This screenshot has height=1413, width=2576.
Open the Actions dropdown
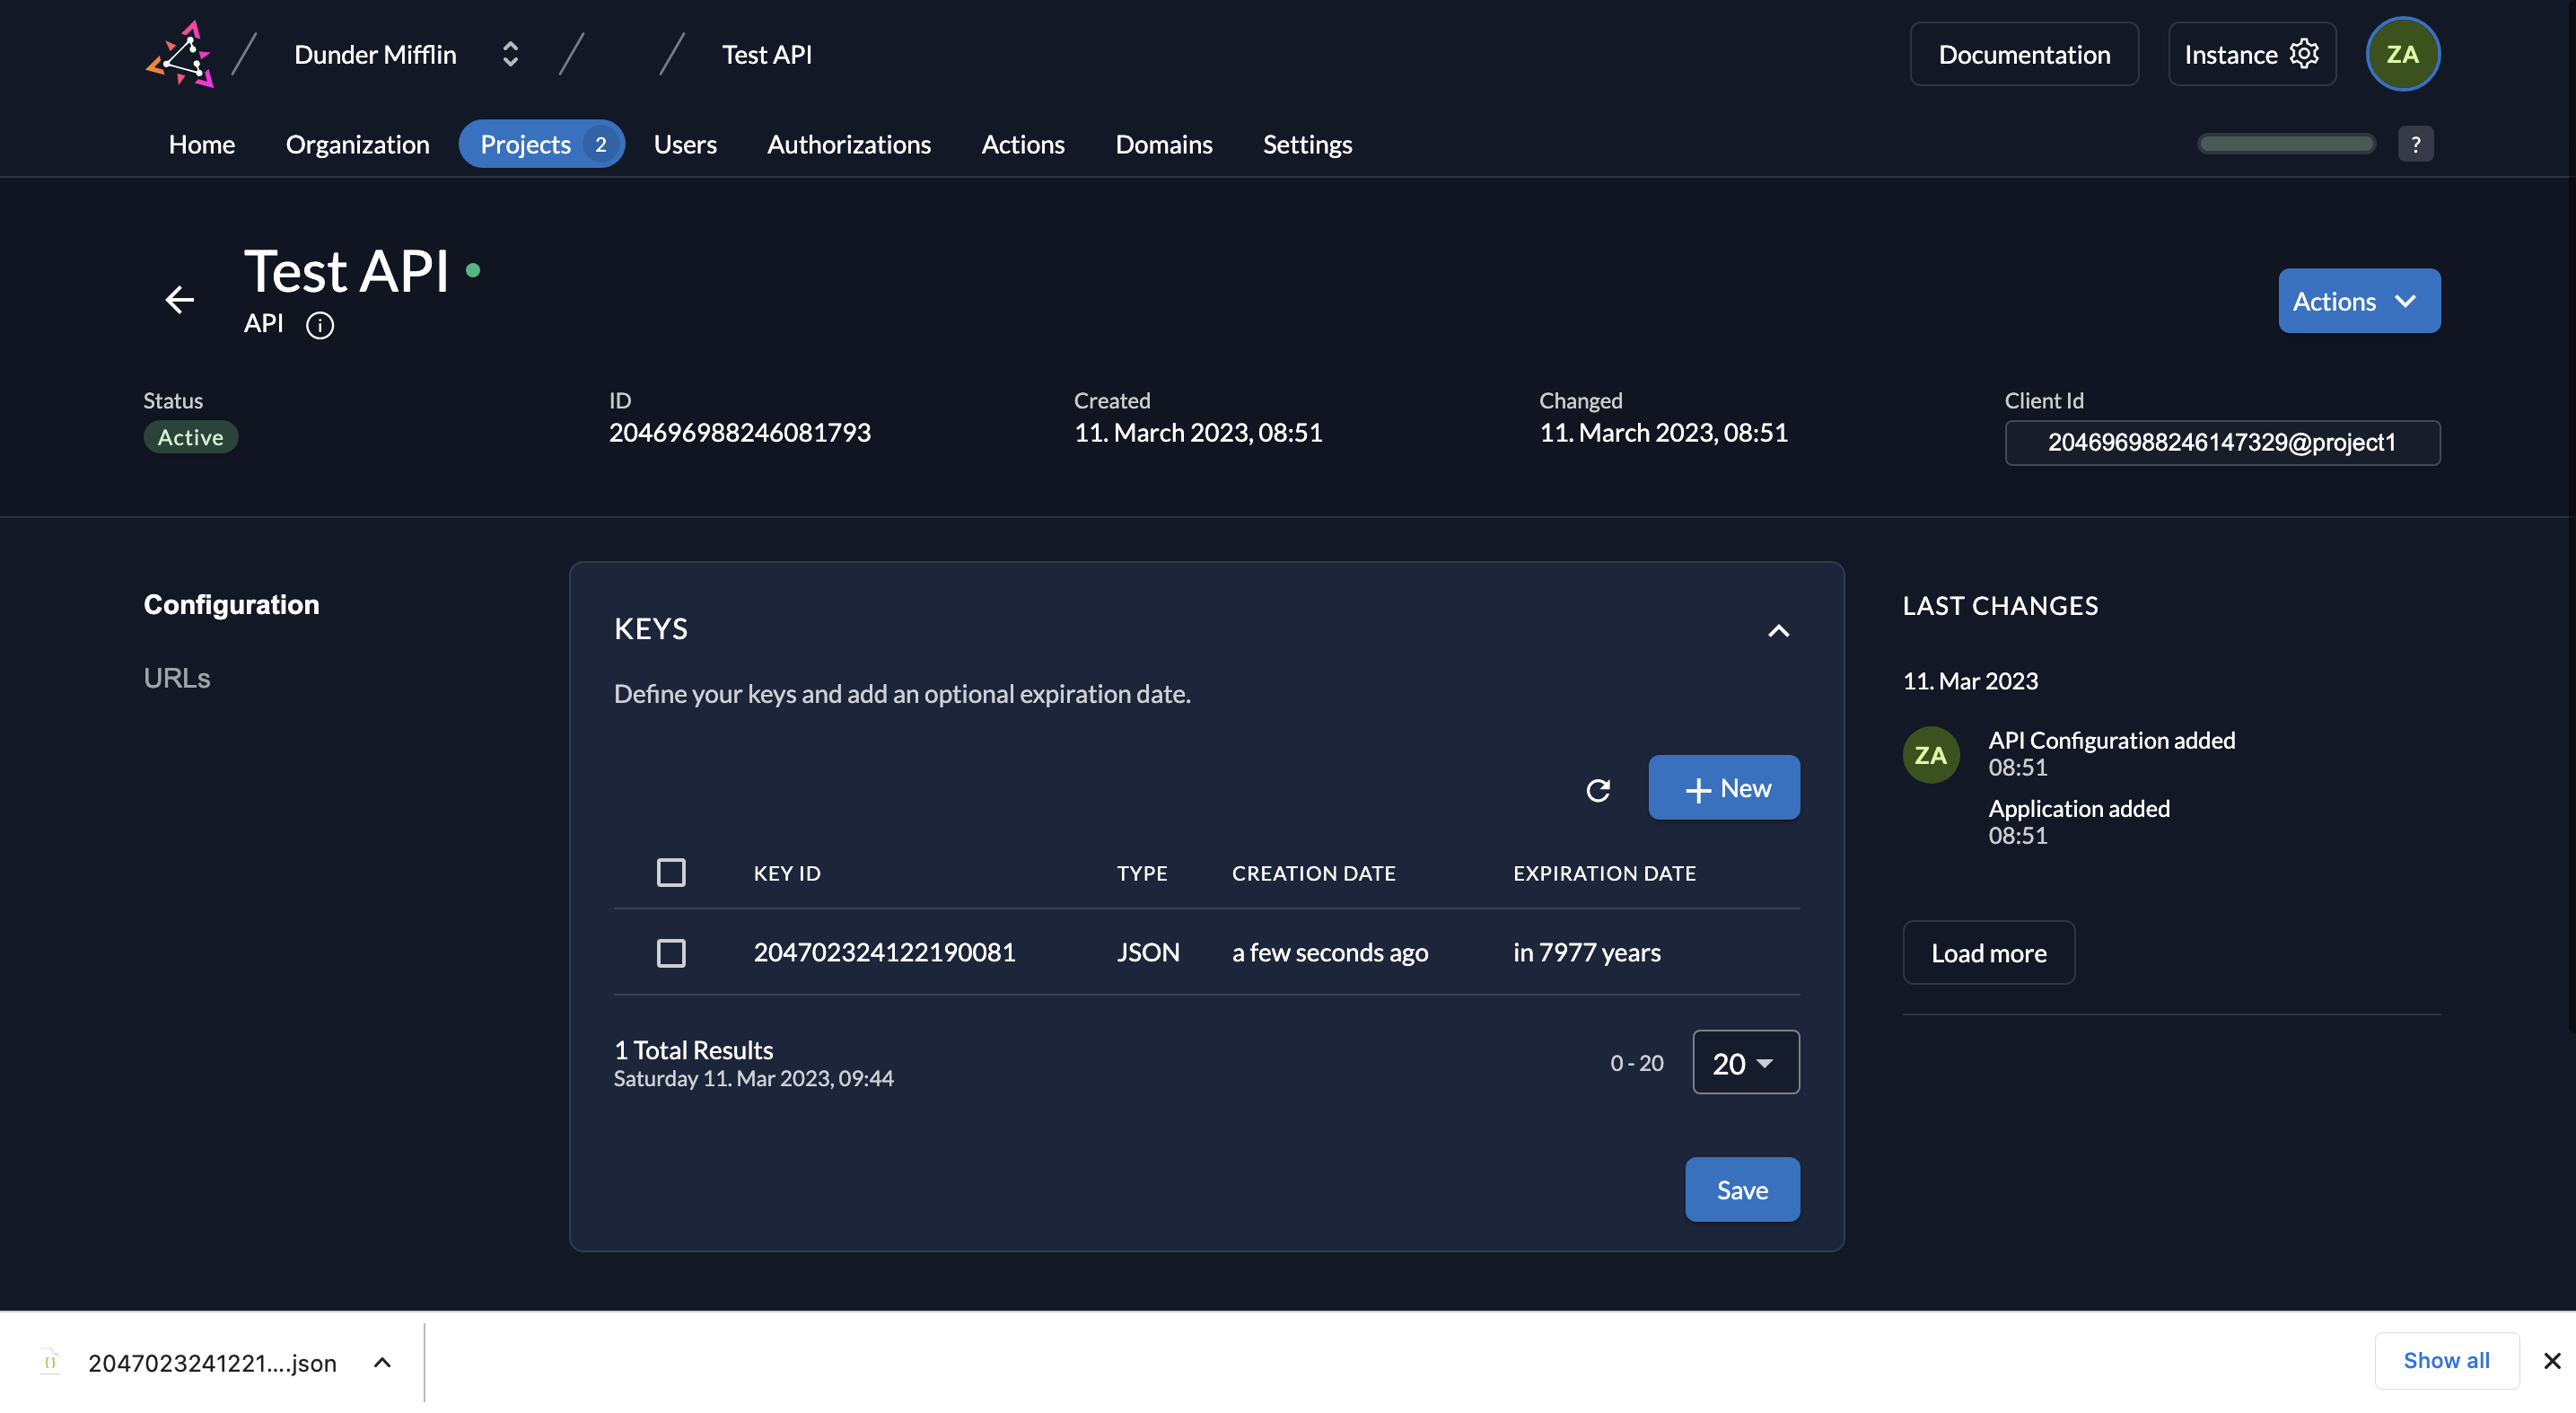coord(2358,301)
